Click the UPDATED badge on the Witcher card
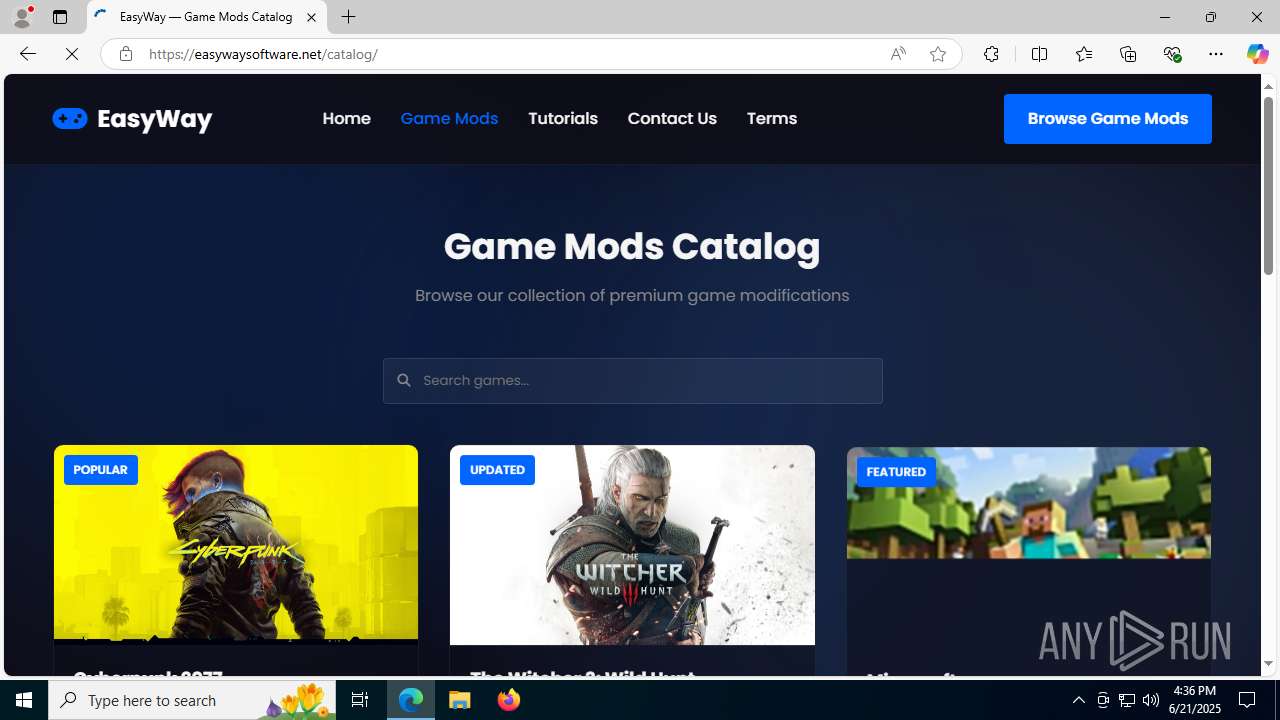The height and width of the screenshot is (720, 1280). [497, 470]
